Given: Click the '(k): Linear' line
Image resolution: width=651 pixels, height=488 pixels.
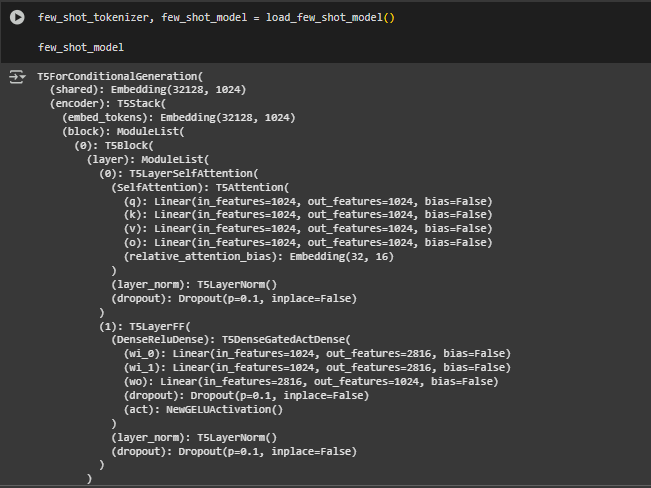Looking at the screenshot, I should [x=308, y=215].
